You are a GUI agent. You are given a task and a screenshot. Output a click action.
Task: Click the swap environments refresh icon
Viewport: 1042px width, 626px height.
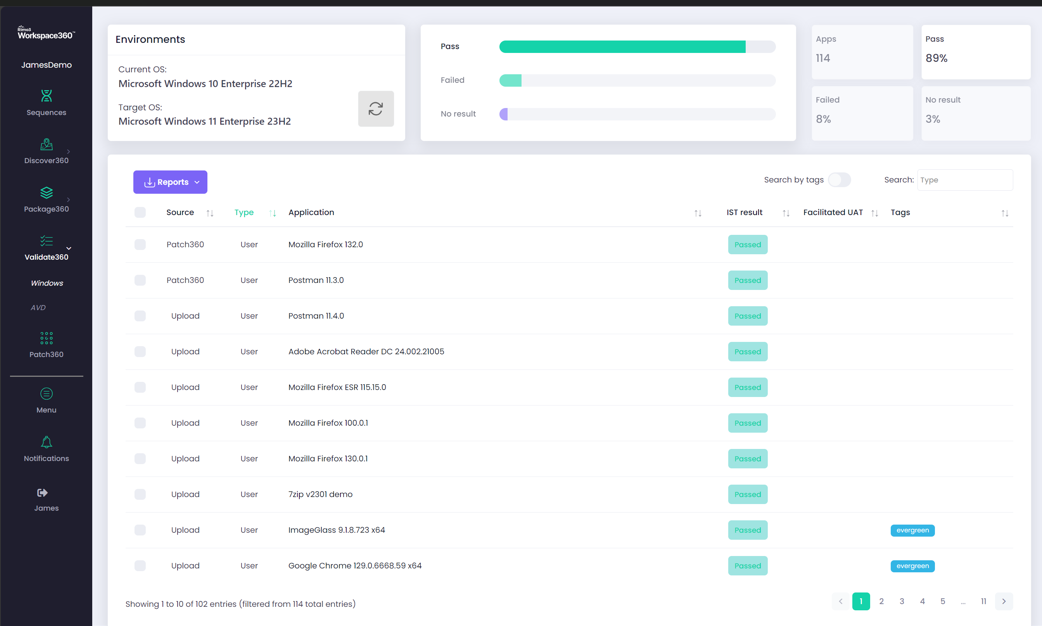tap(376, 109)
